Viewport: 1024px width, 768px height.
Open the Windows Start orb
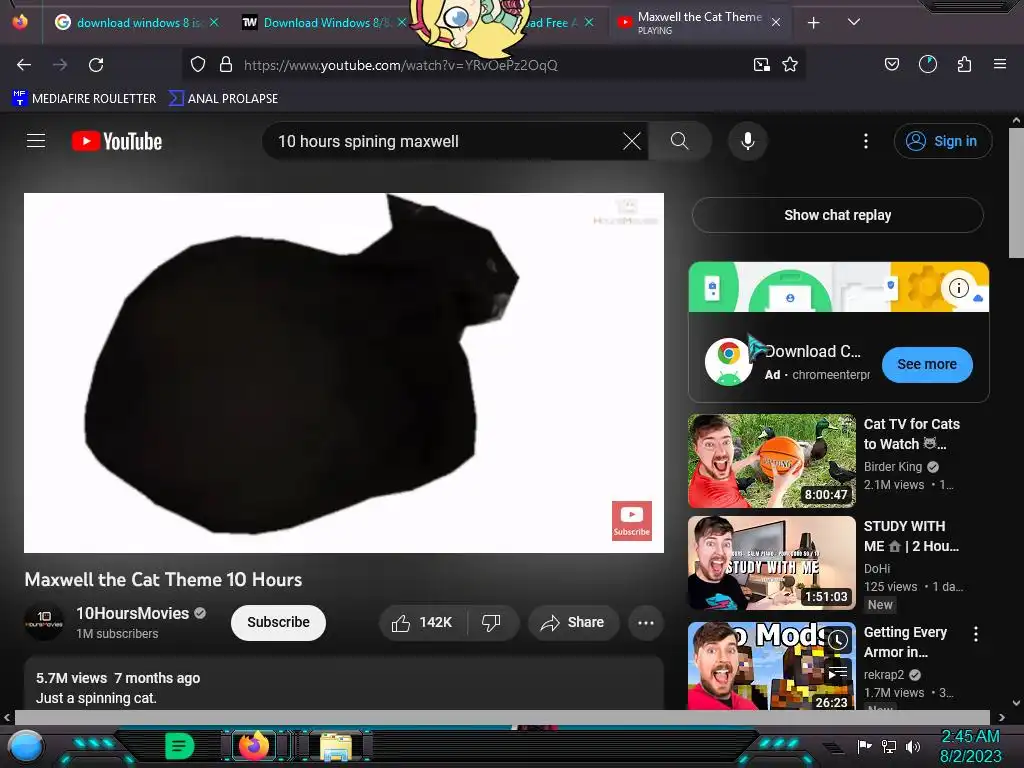[26, 746]
